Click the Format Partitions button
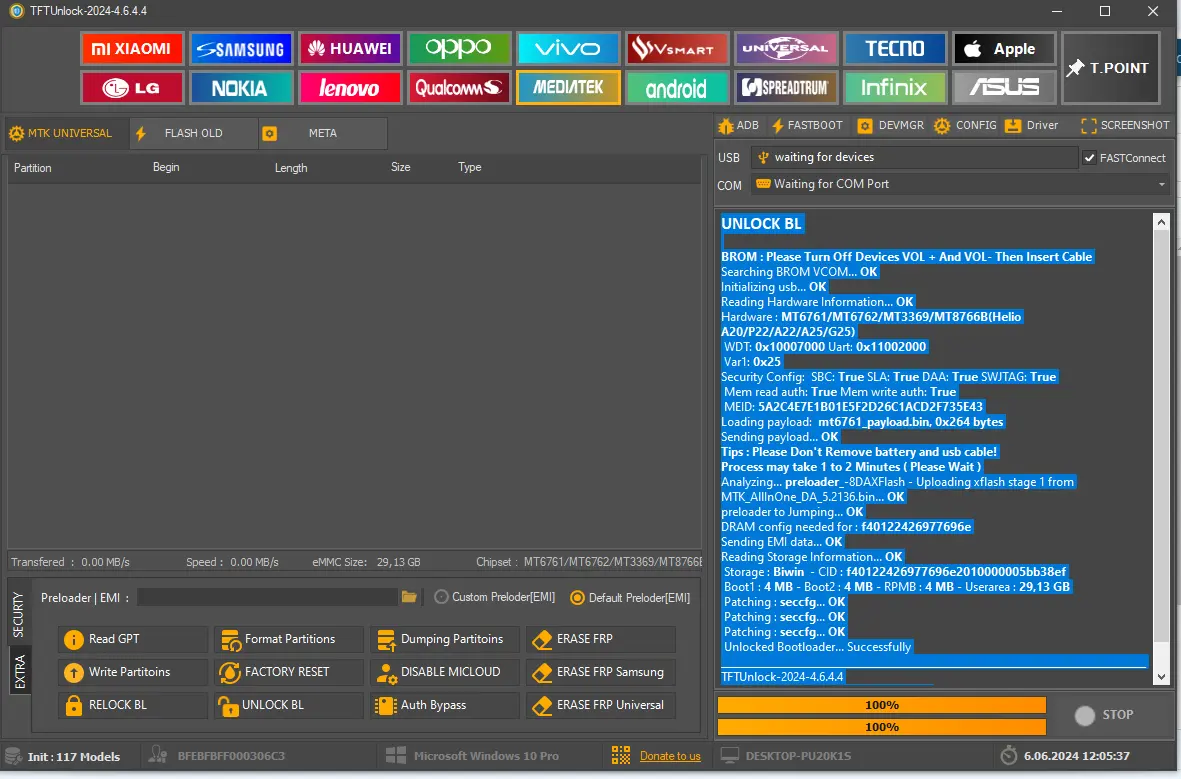Screen dimensions: 1181x779 pyautogui.click(x=289, y=639)
